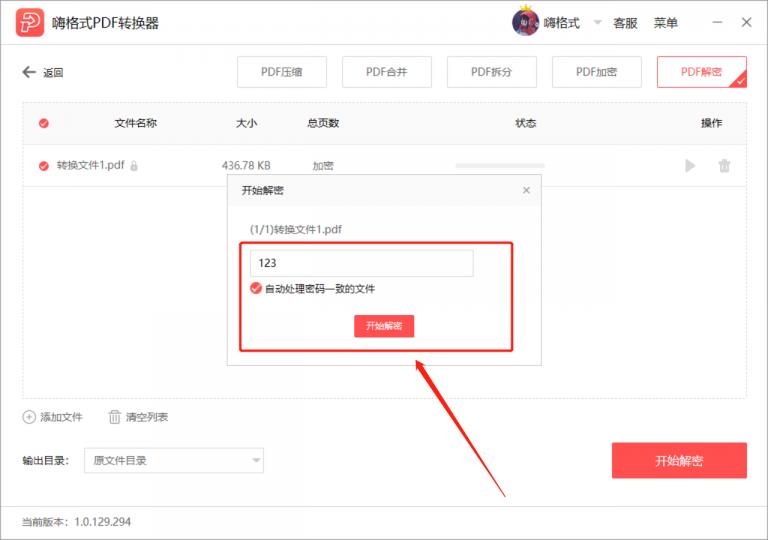Close the converter main window
Viewport: 768px width, 540px height.
[x=746, y=22]
